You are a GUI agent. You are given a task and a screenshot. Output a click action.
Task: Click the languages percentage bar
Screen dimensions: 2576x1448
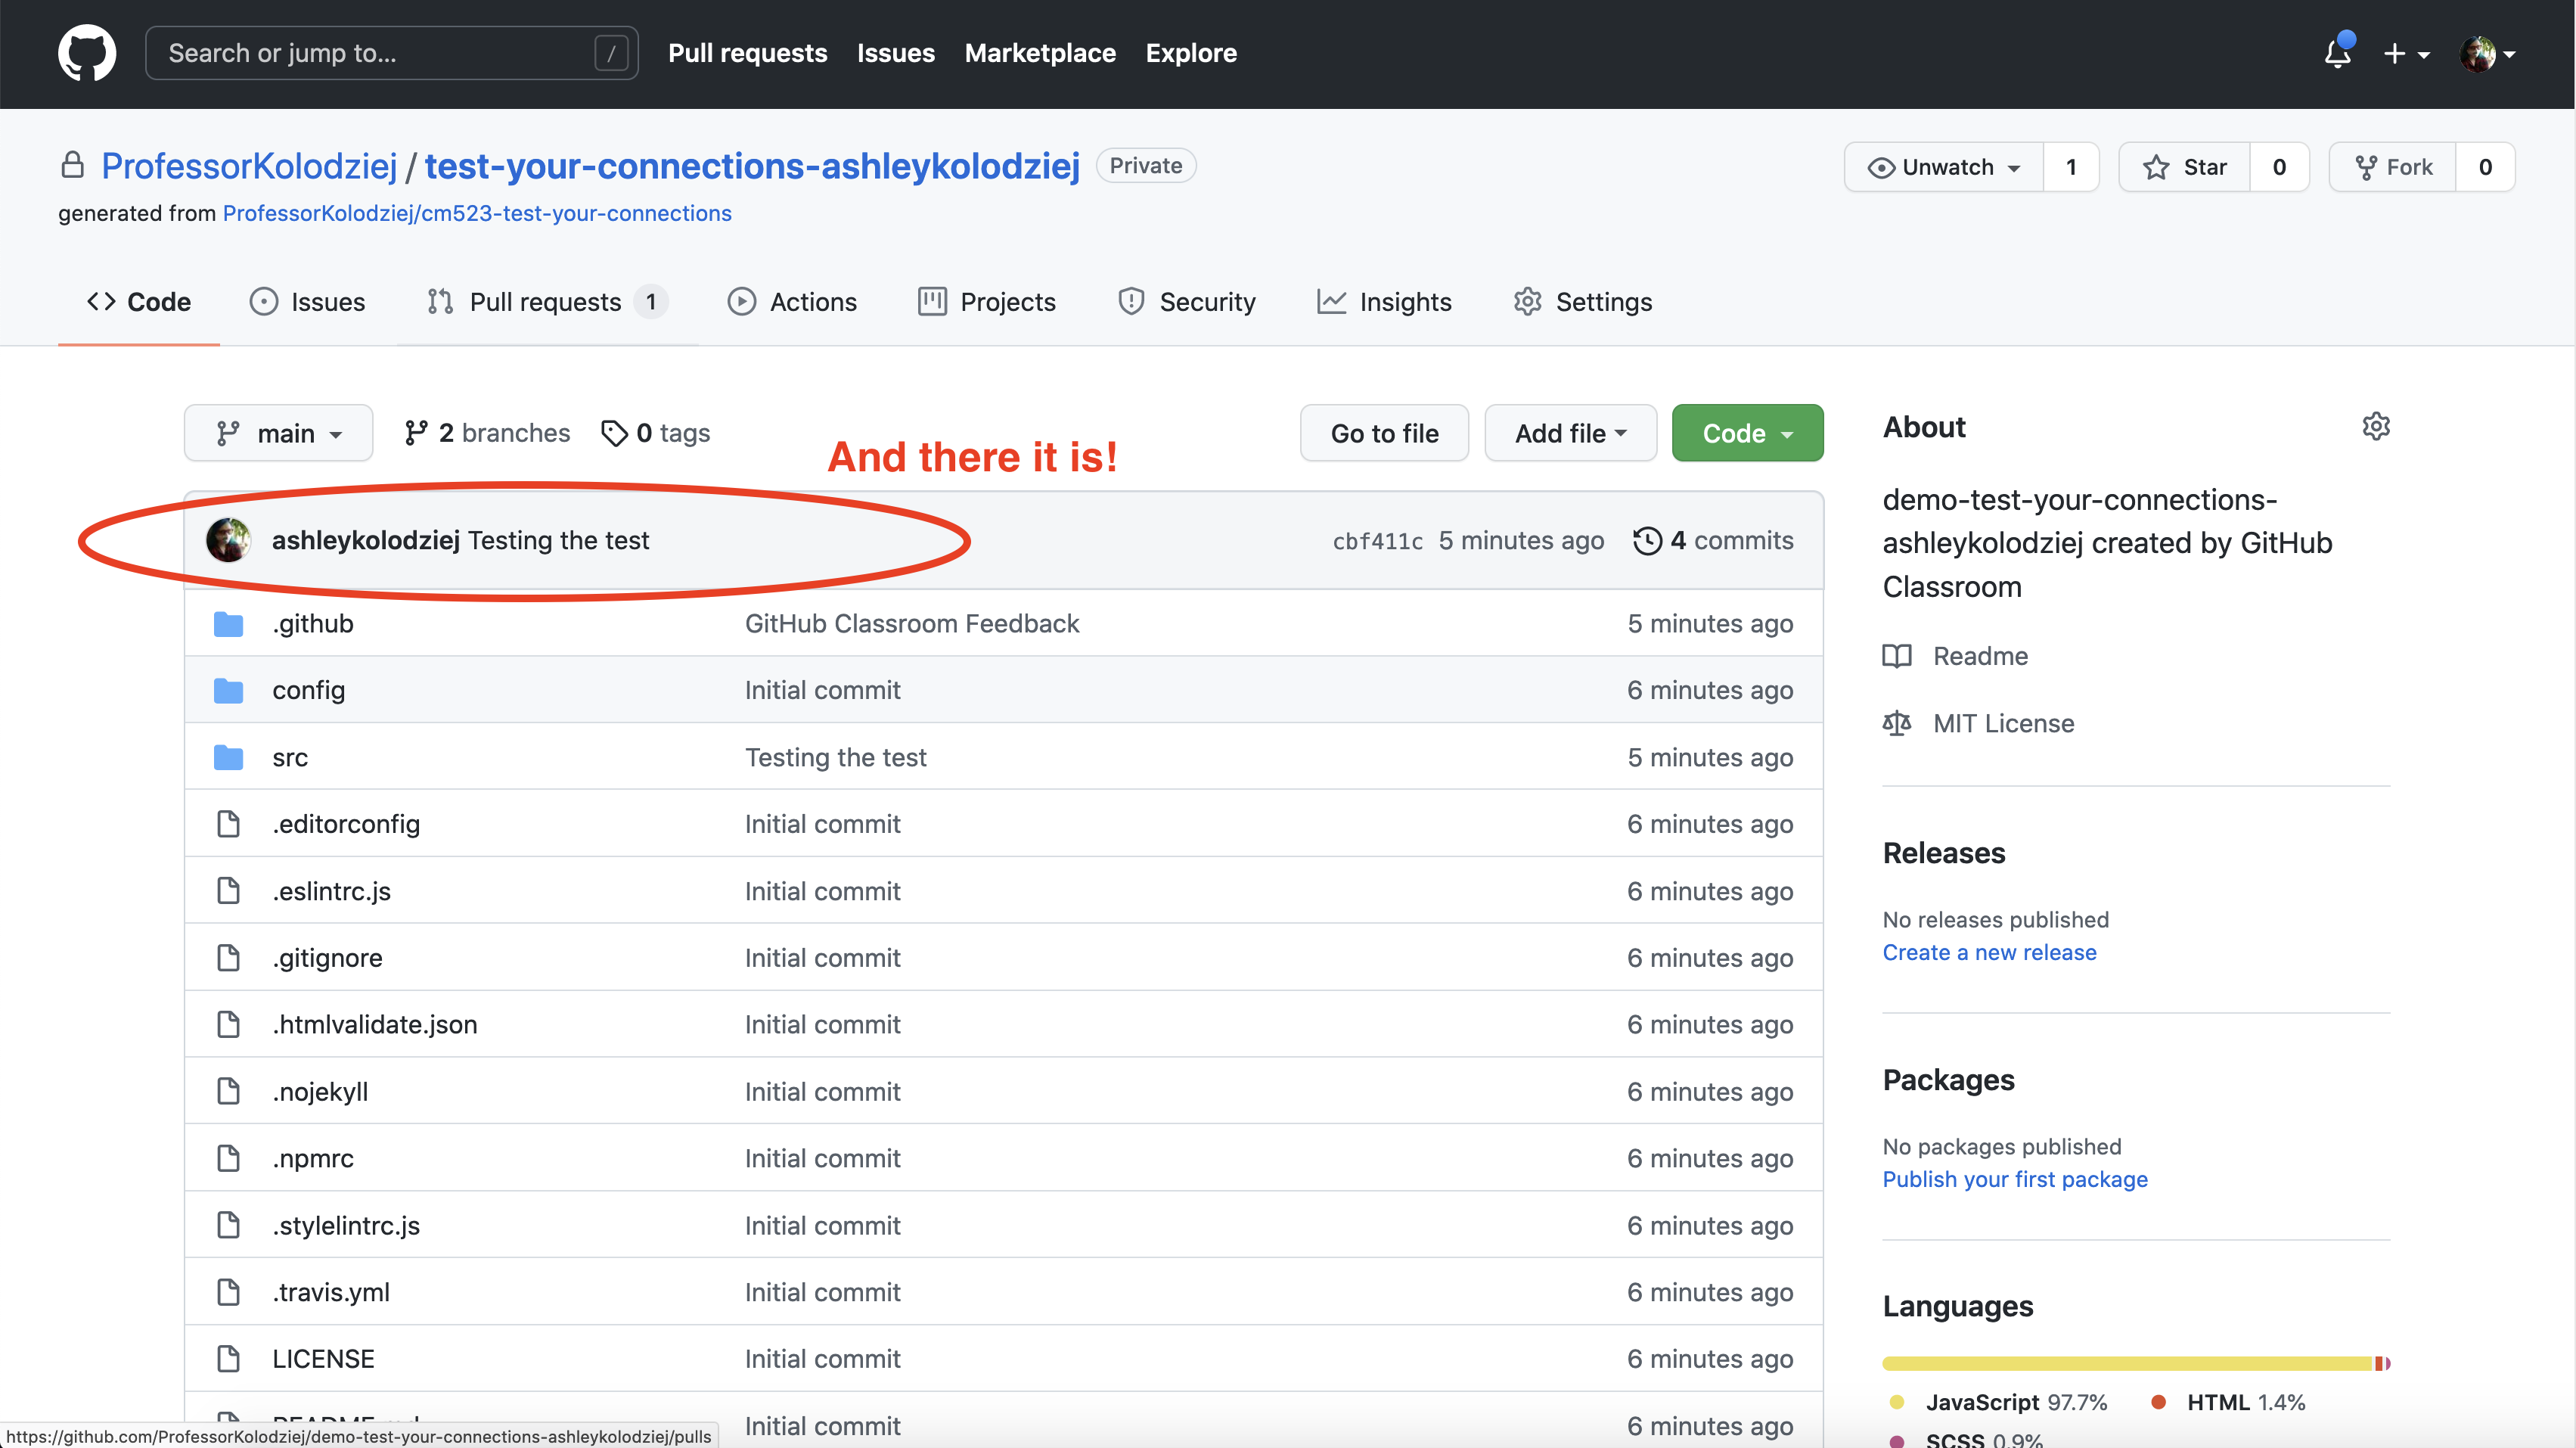pos(2136,1363)
